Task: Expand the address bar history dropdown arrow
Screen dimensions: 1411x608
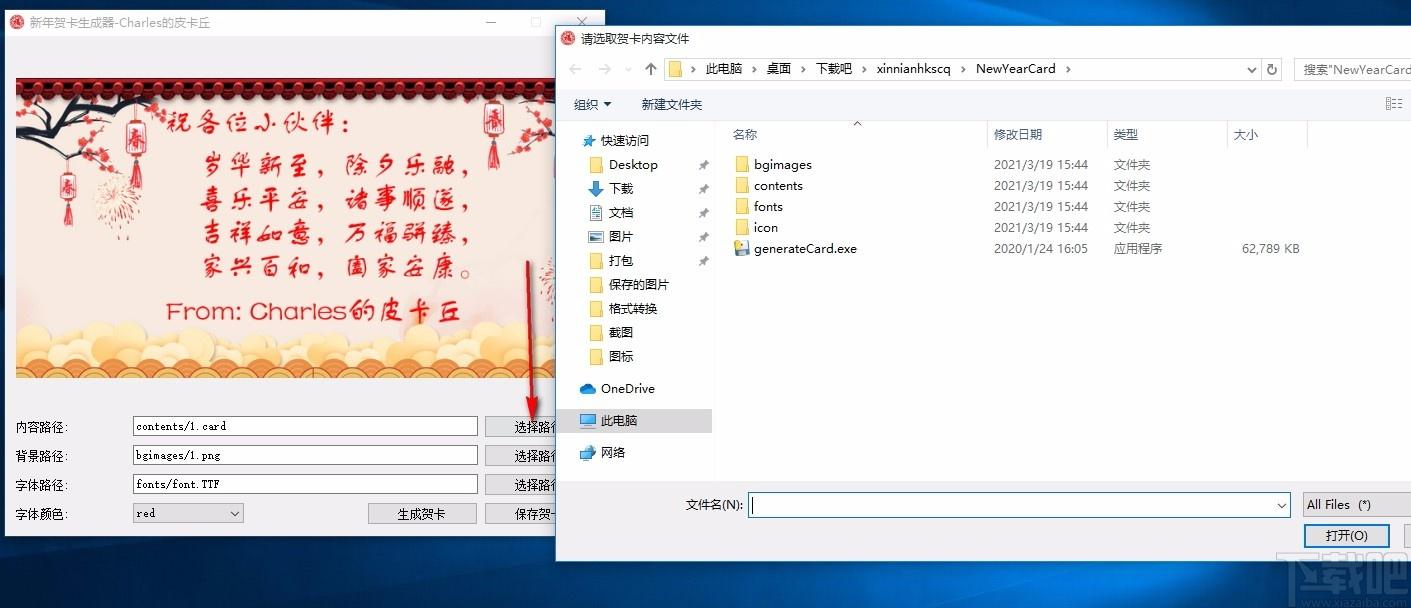Action: 1252,69
